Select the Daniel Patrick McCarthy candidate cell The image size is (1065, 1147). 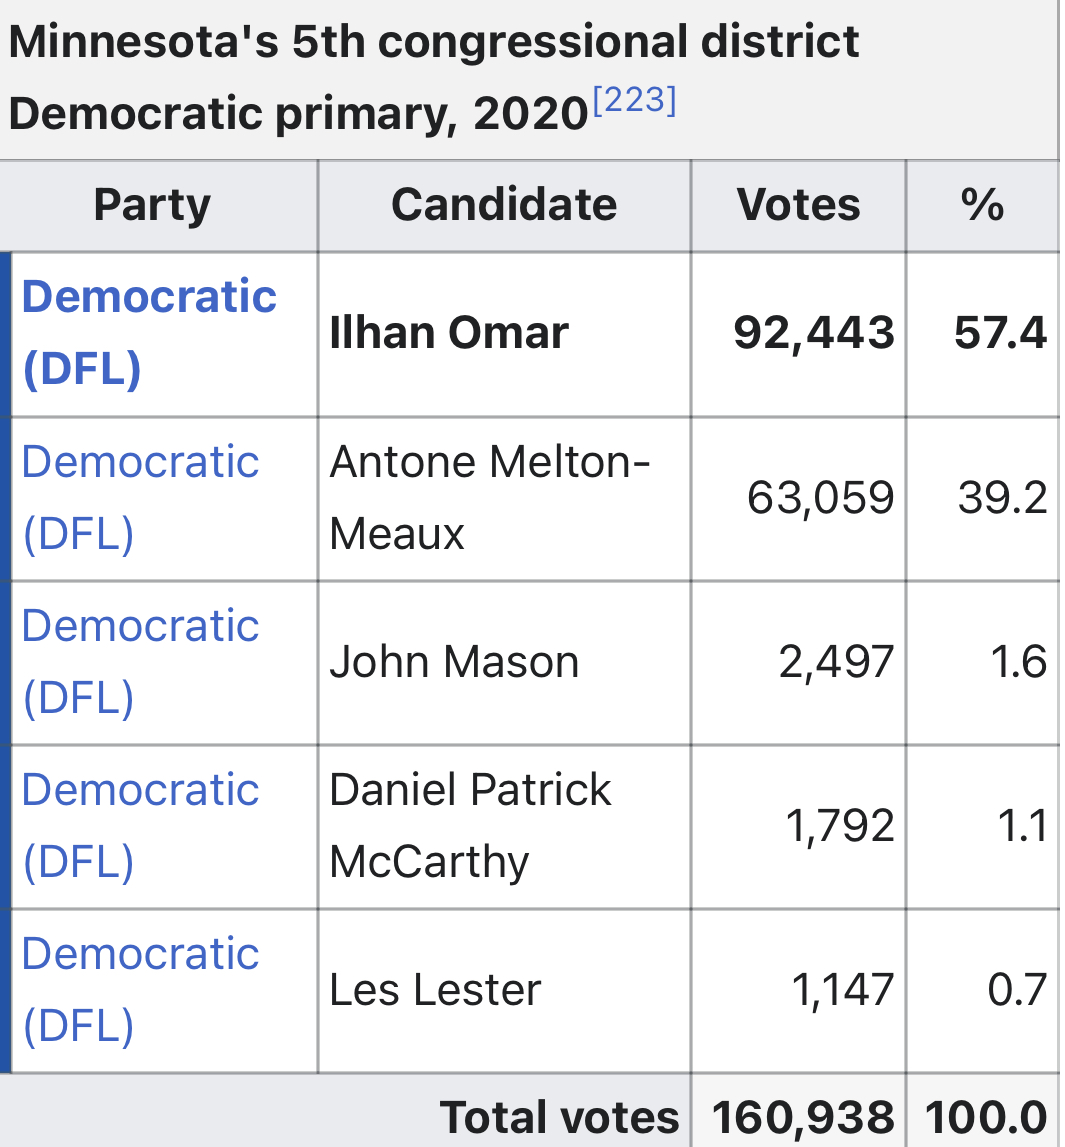pyautogui.click(x=470, y=826)
